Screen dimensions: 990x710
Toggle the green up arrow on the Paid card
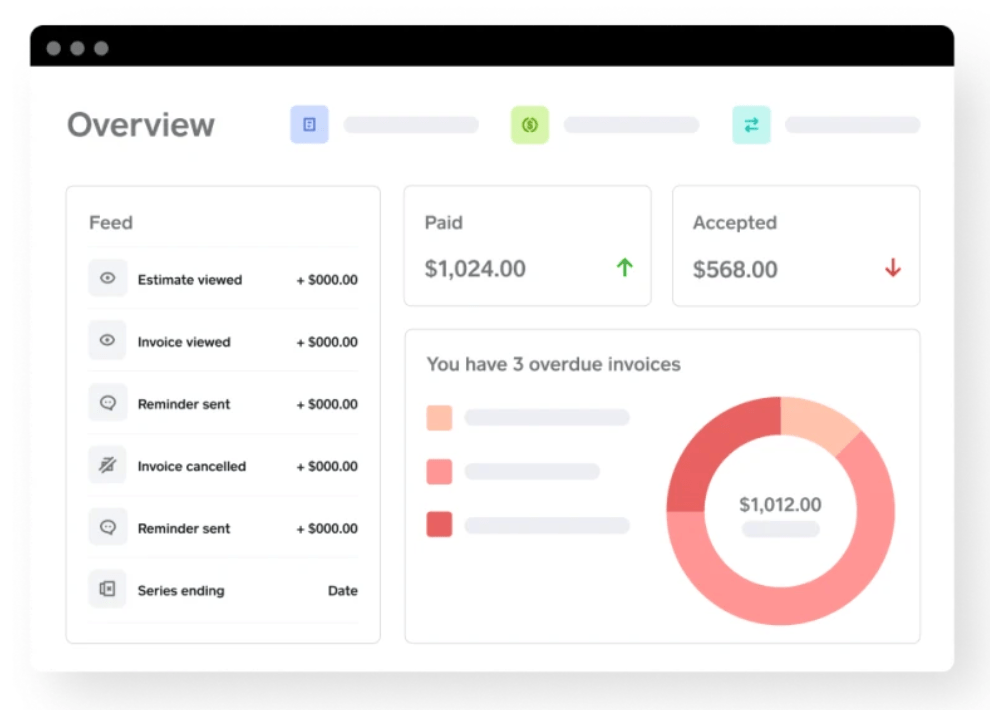click(624, 267)
